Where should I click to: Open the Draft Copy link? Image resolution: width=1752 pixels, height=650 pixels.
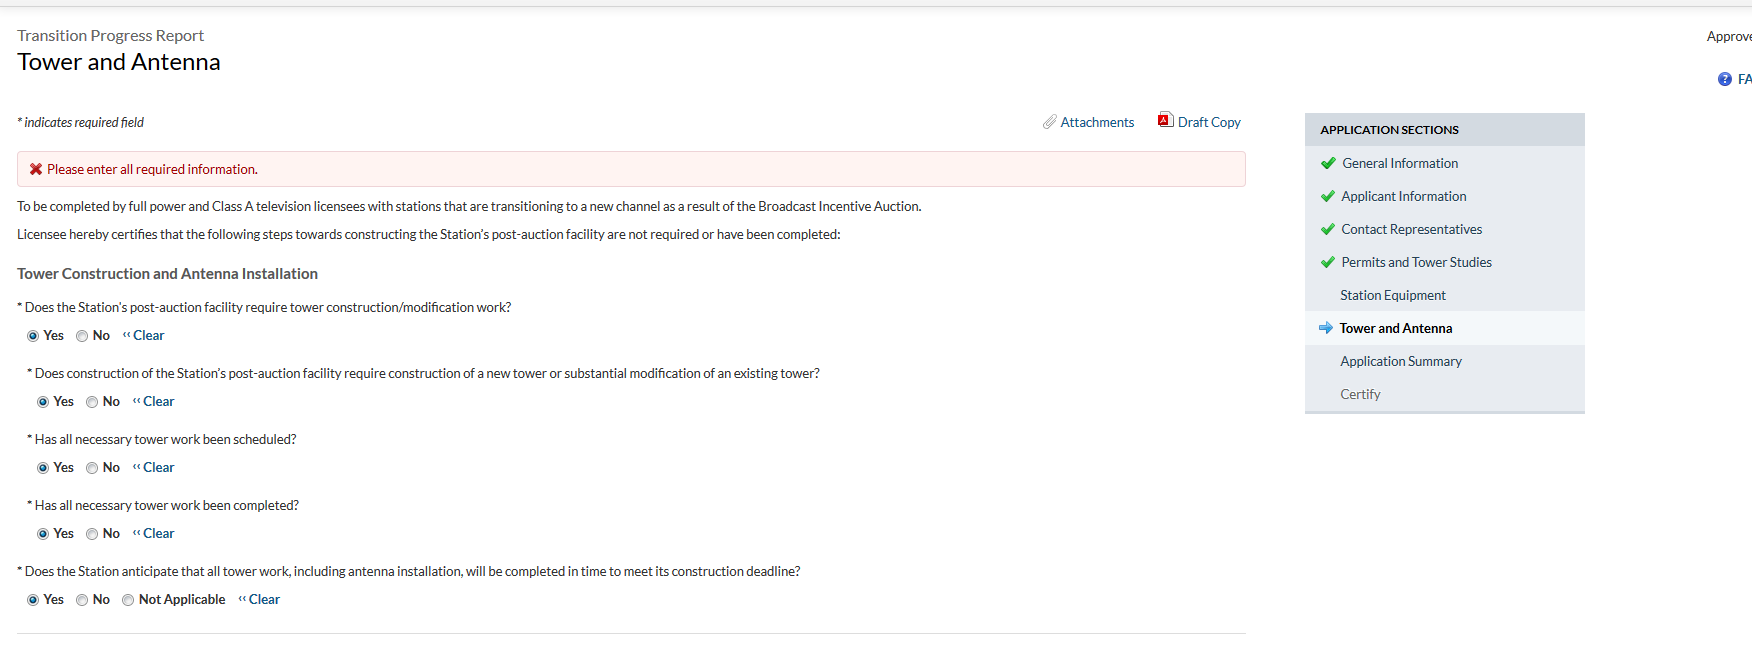coord(1209,122)
